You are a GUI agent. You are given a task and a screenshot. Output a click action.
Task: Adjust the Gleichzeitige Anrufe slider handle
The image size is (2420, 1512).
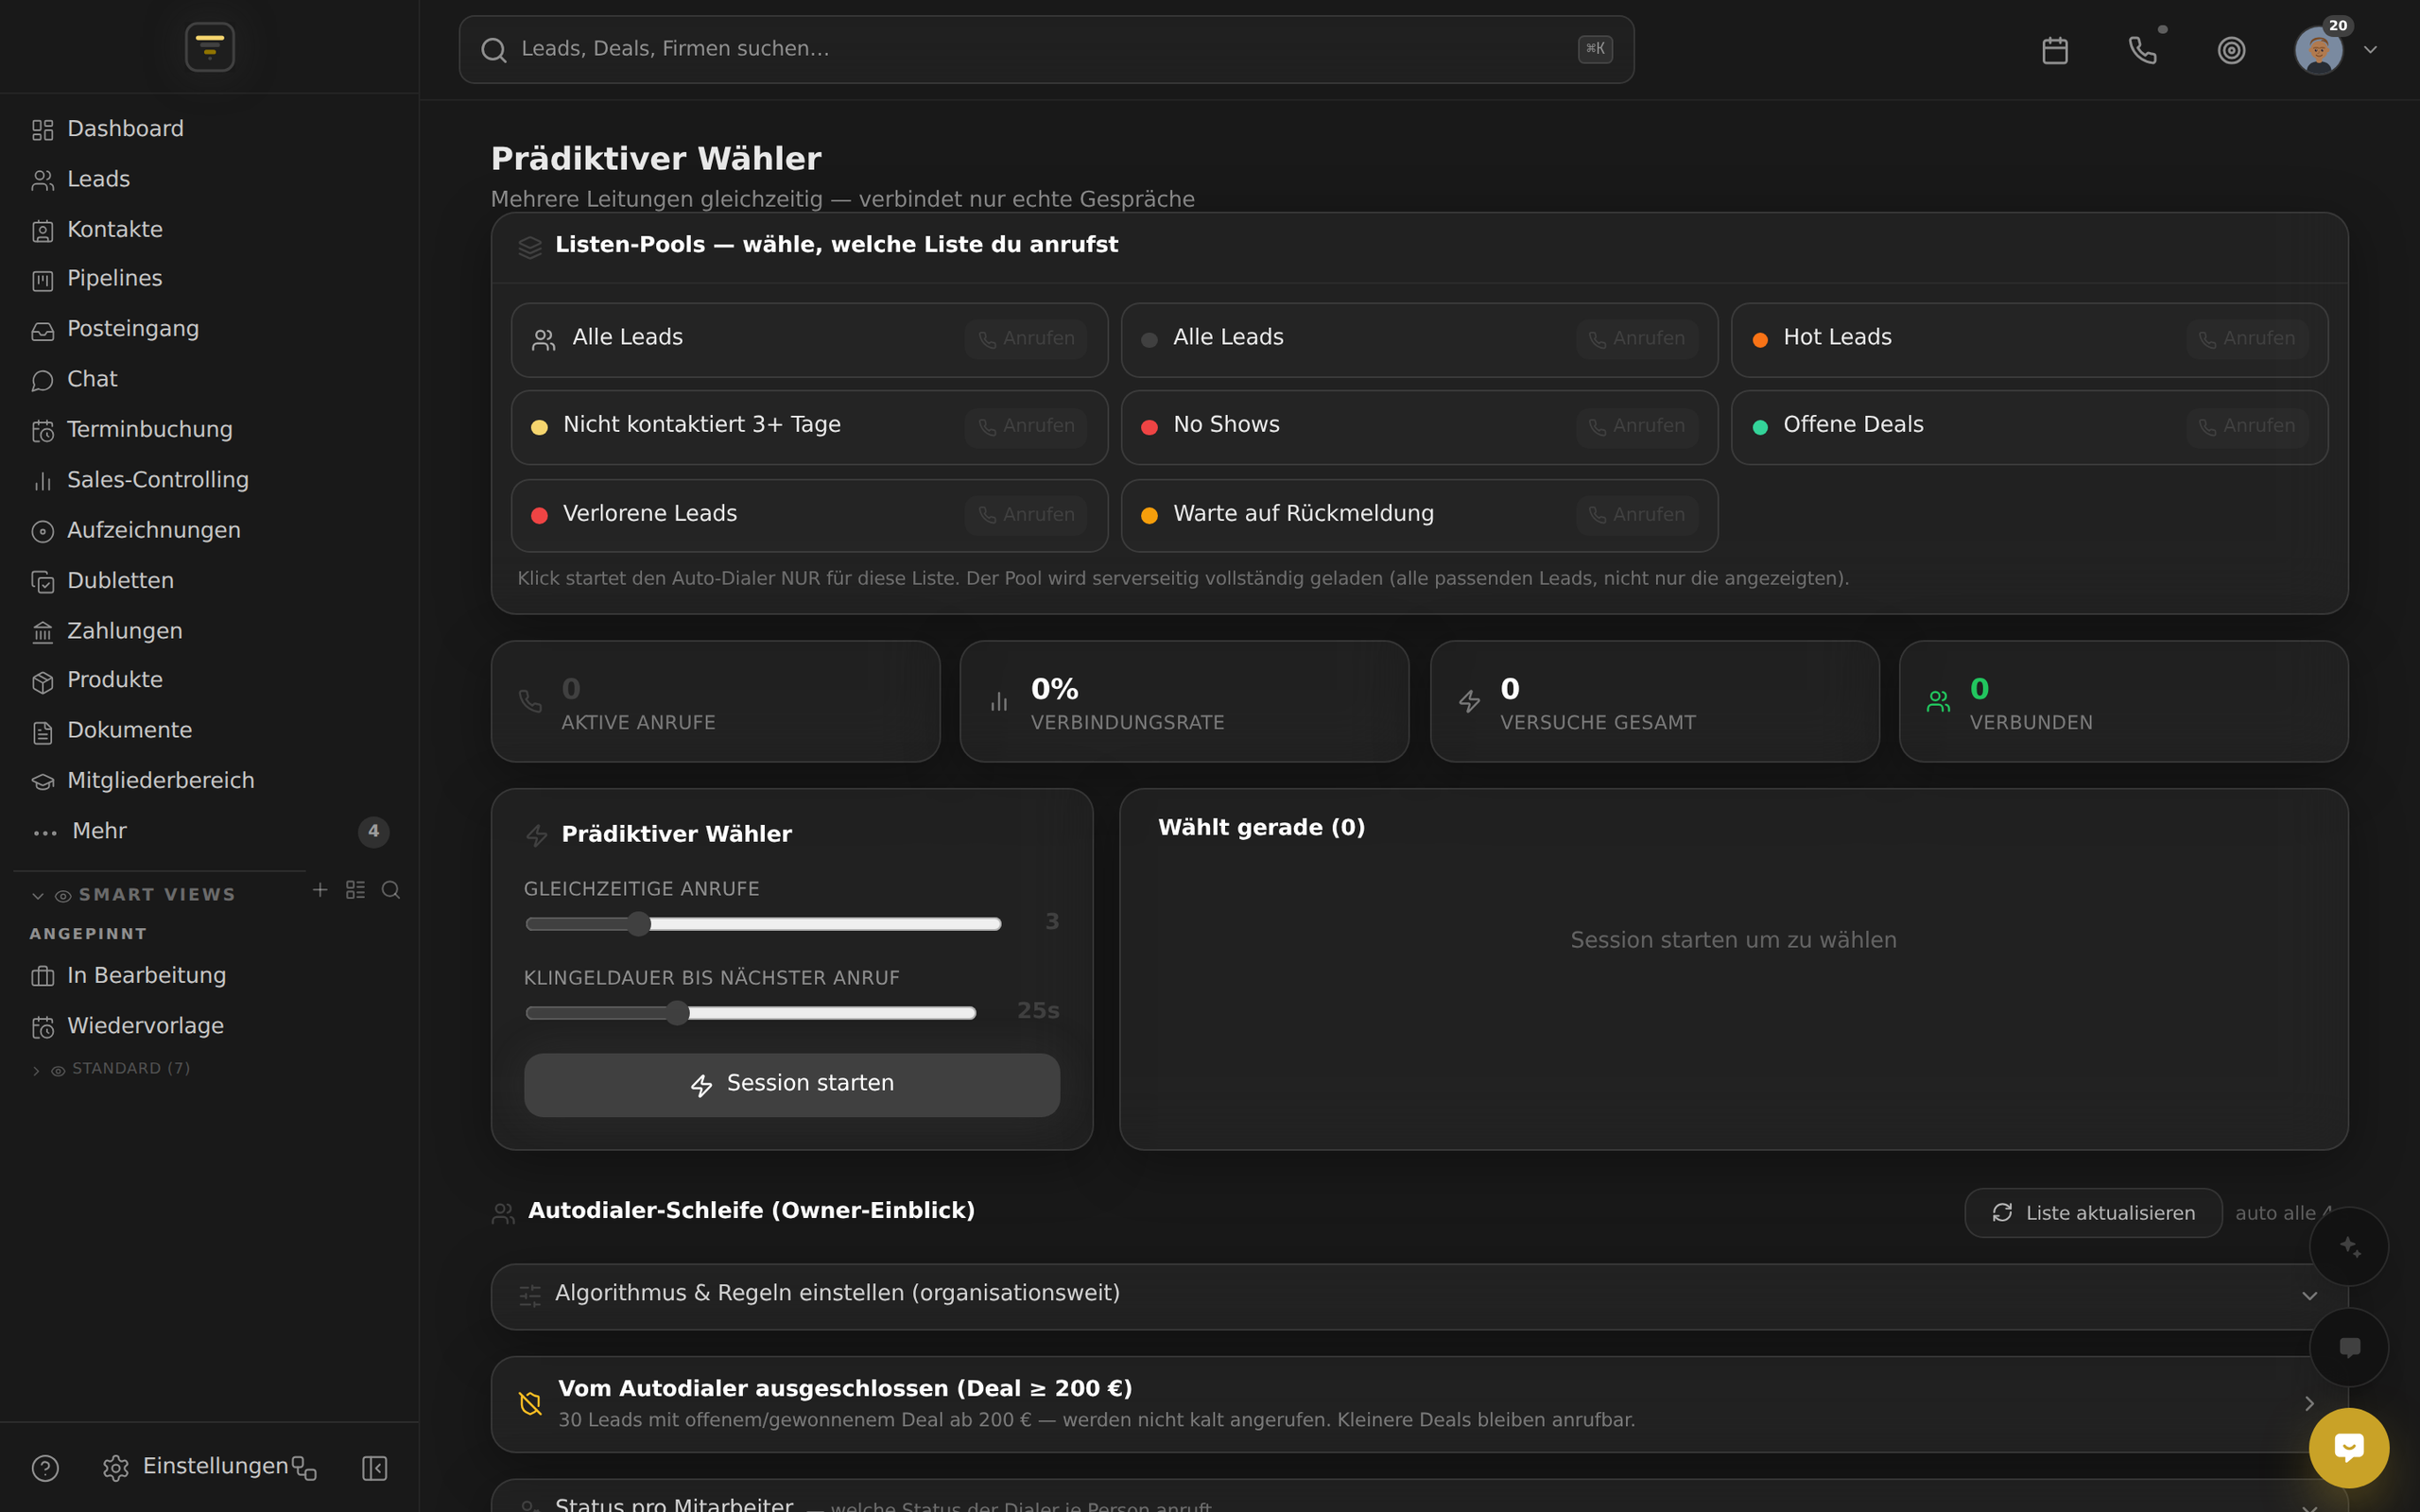pyautogui.click(x=639, y=924)
